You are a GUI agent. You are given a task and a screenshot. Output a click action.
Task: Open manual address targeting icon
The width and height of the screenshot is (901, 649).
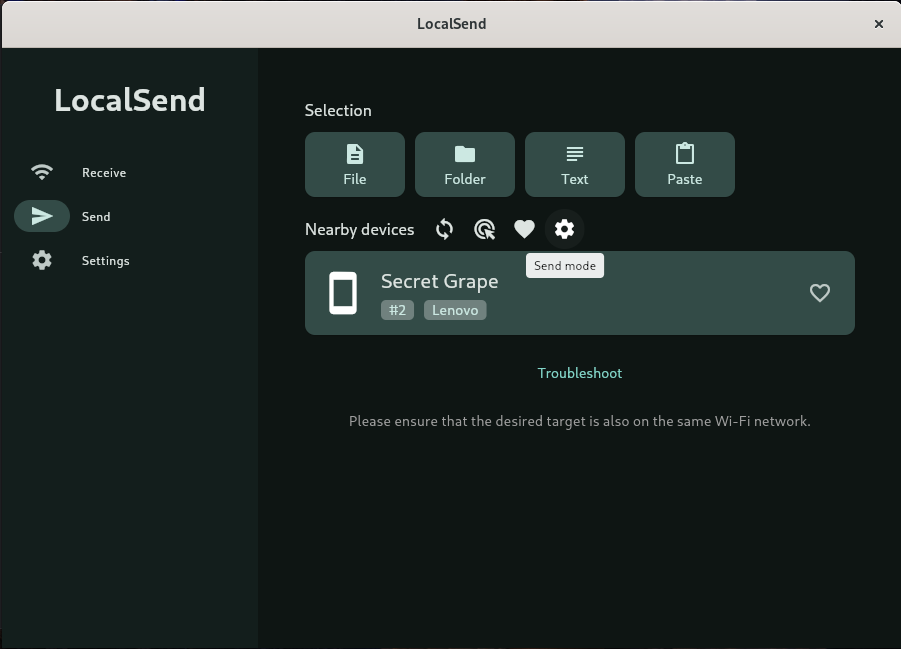coord(484,229)
